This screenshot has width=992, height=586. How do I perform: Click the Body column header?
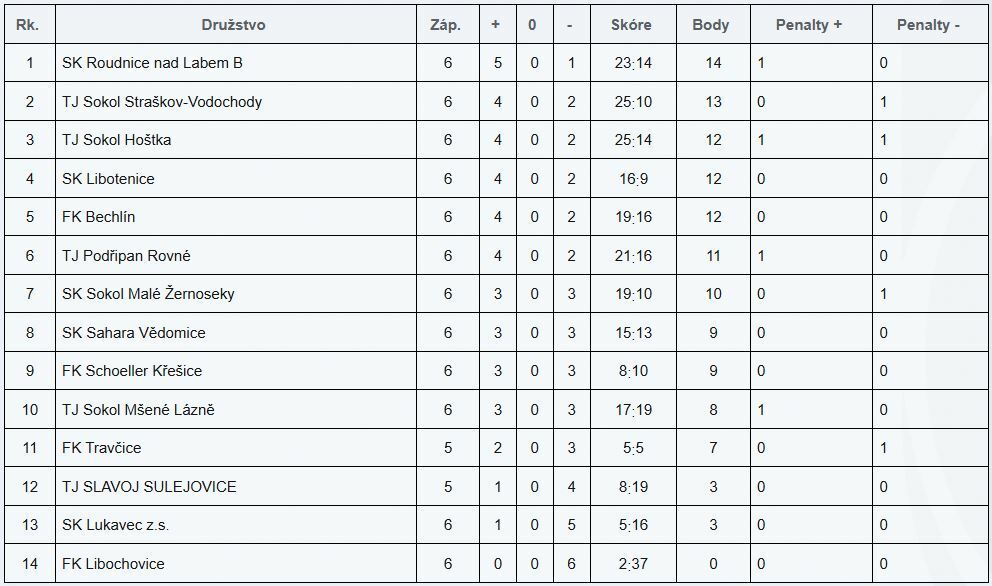[711, 25]
